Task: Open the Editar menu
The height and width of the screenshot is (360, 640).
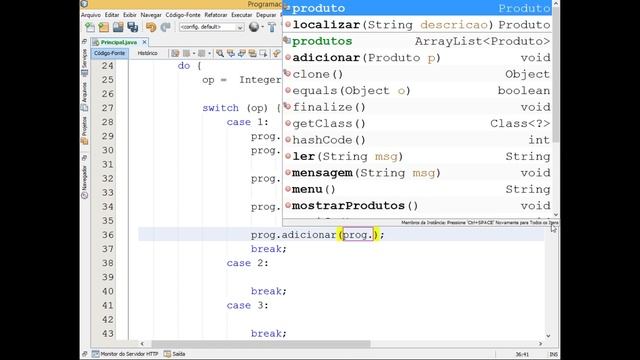Action: [x=112, y=15]
